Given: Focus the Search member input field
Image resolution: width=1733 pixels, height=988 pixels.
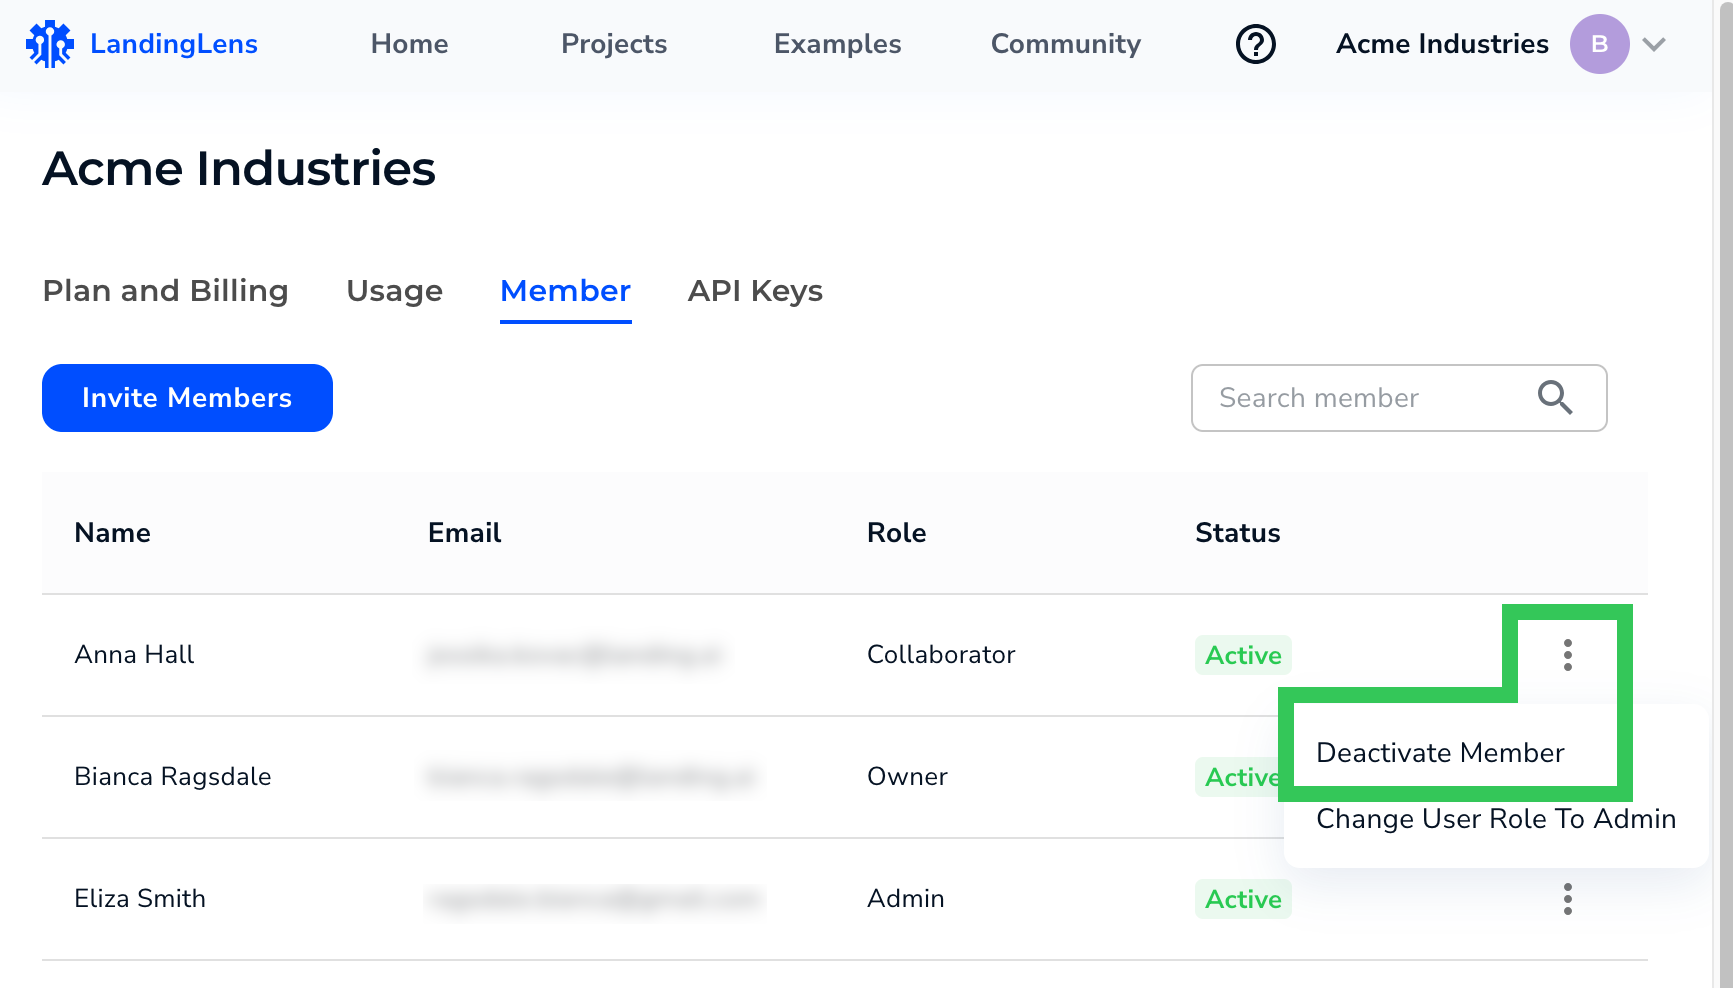Looking at the screenshot, I should (x=1399, y=398).
